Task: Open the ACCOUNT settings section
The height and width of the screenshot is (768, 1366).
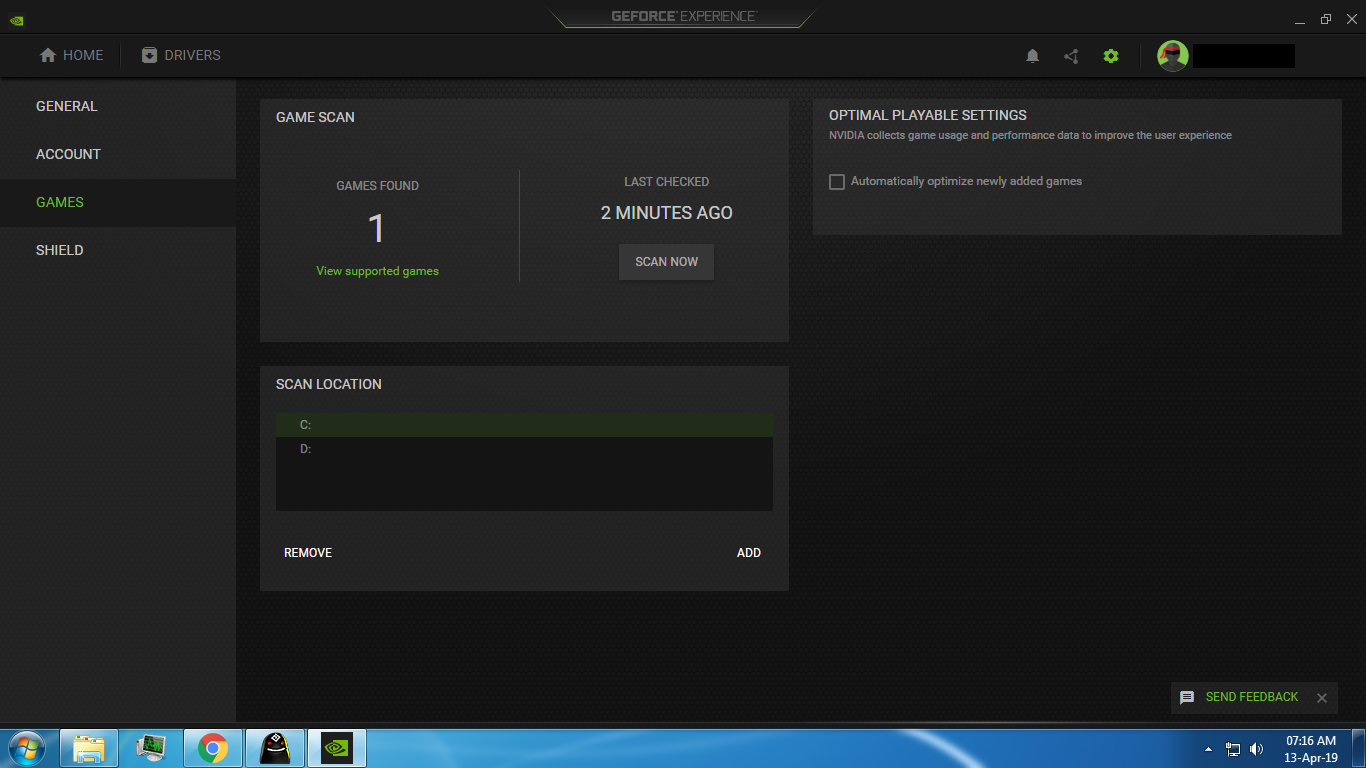Action: click(x=68, y=154)
